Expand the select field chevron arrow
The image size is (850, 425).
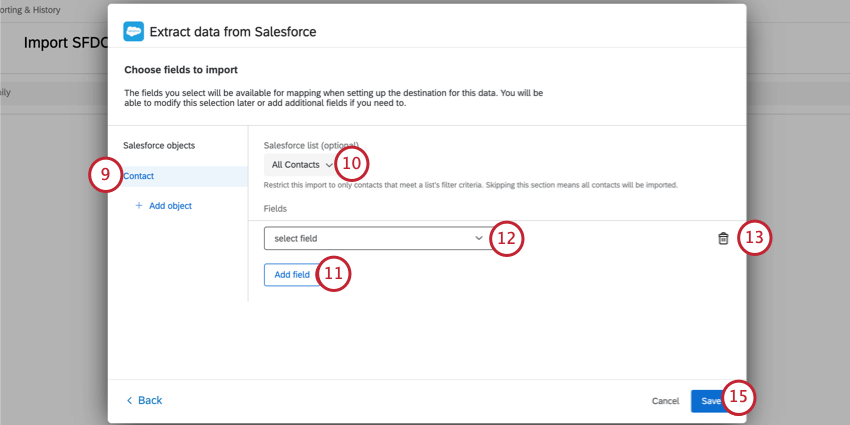[479, 238]
